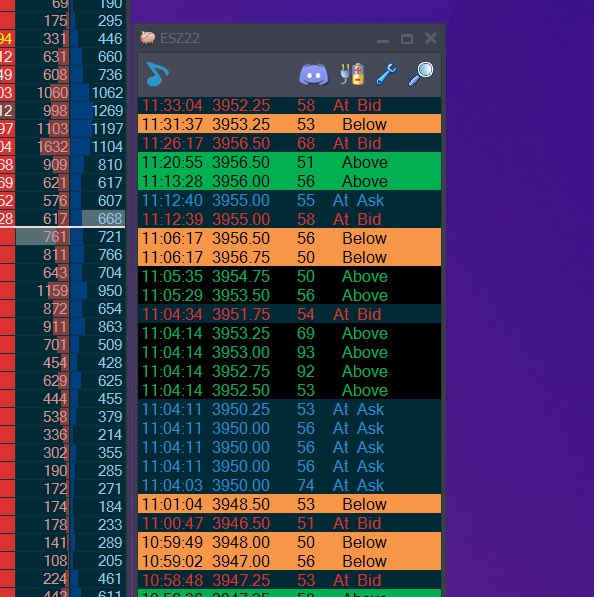Click the ESZ22 window title text
The image size is (594, 597).
tap(180, 38)
